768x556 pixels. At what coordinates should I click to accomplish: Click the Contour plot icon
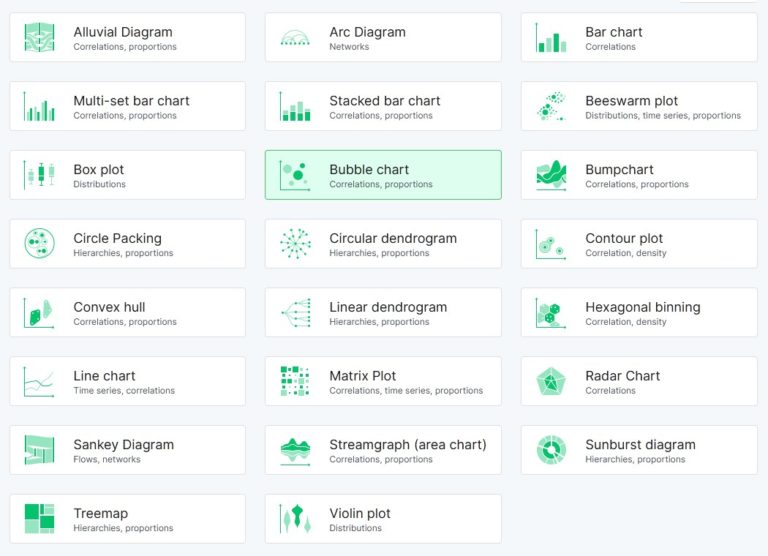coord(551,243)
